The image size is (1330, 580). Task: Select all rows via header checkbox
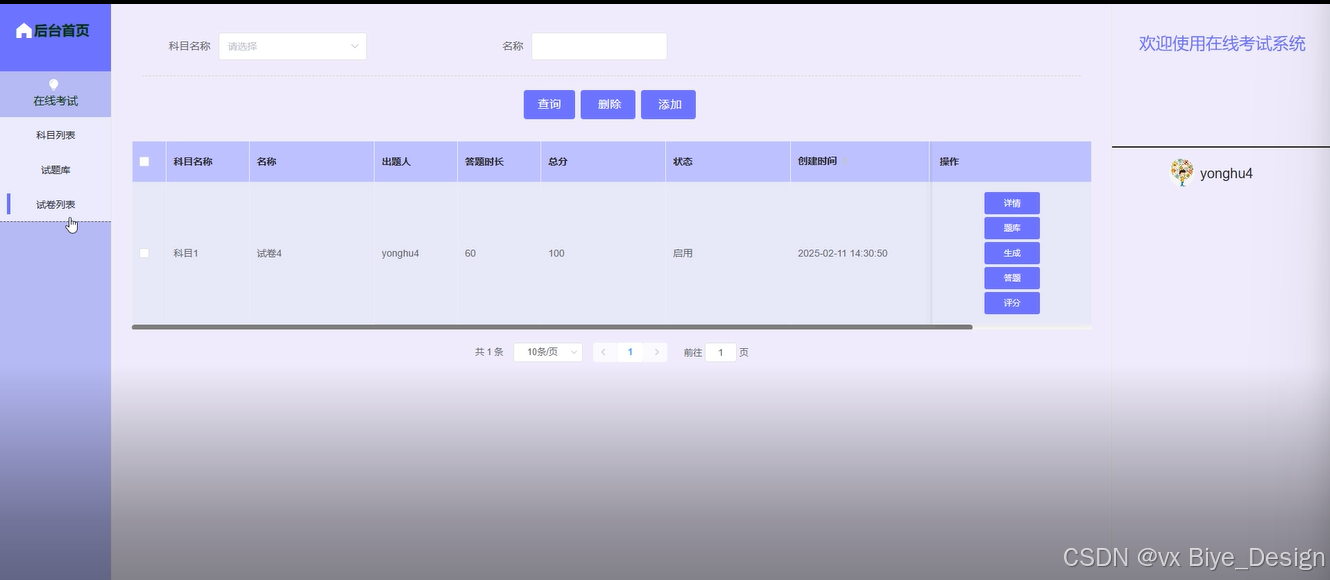click(x=144, y=161)
